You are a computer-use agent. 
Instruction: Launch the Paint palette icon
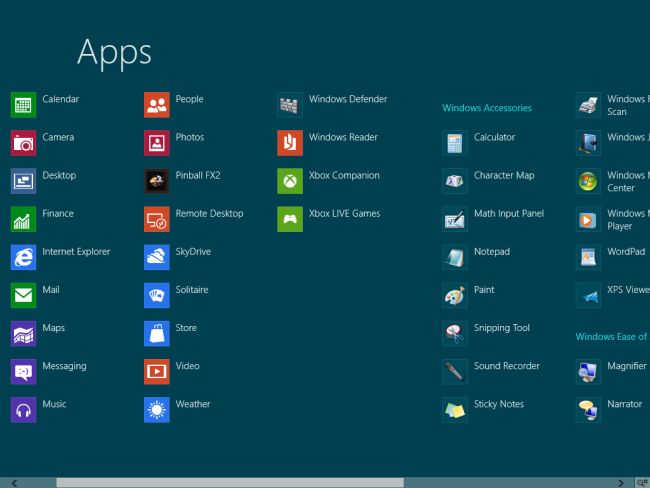click(455, 296)
